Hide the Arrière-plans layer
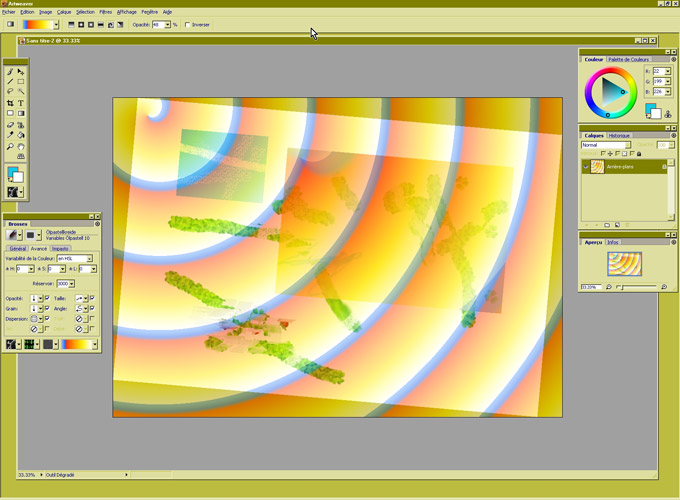 pyautogui.click(x=586, y=167)
